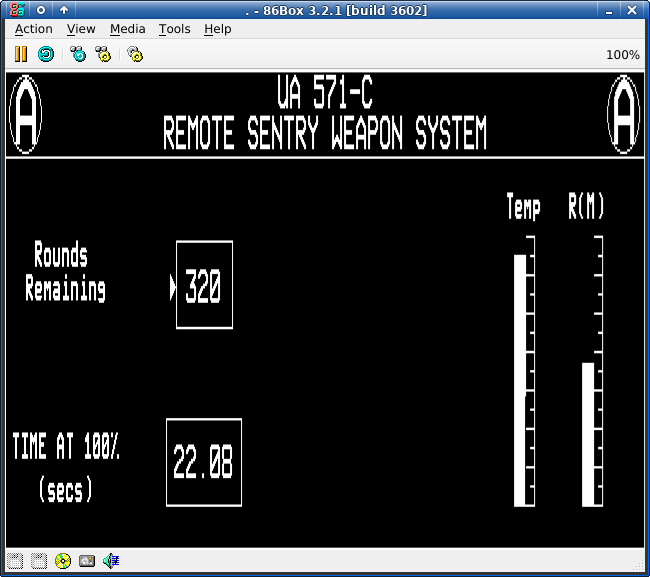Send Ctrl+Alt+Esc via the toolbar icon
650x577 pixels.
click(103, 54)
